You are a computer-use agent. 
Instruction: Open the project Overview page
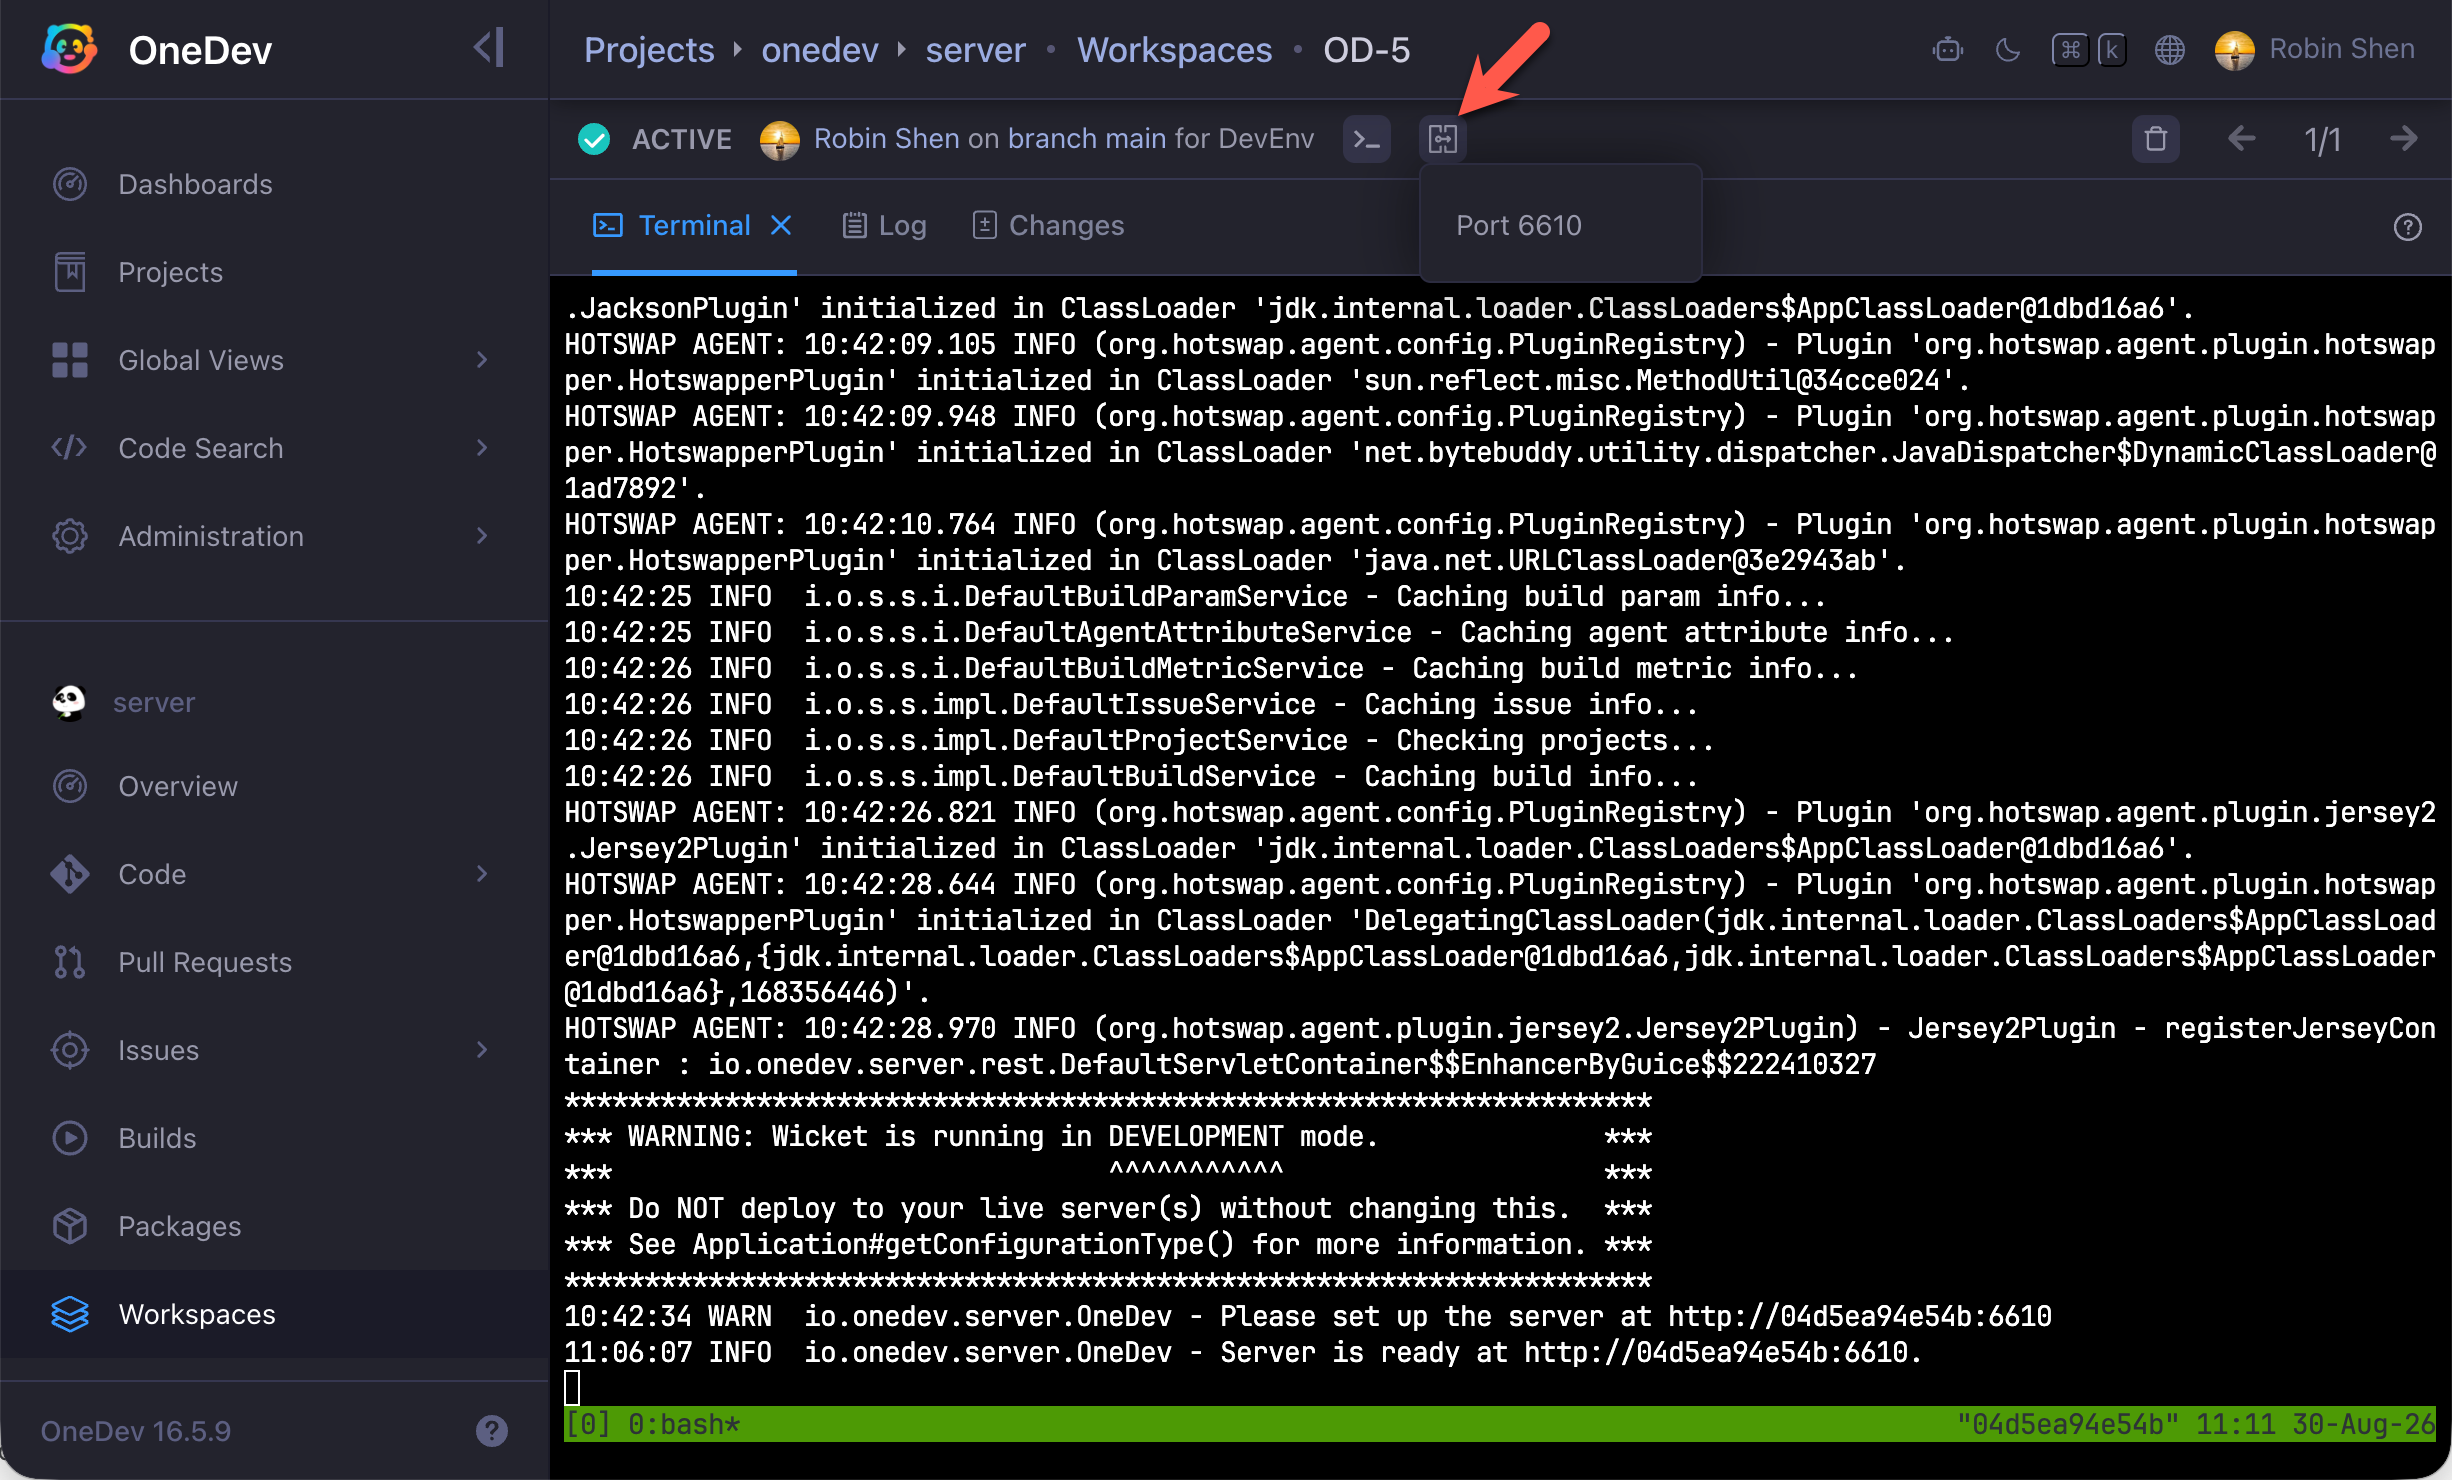(x=274, y=786)
